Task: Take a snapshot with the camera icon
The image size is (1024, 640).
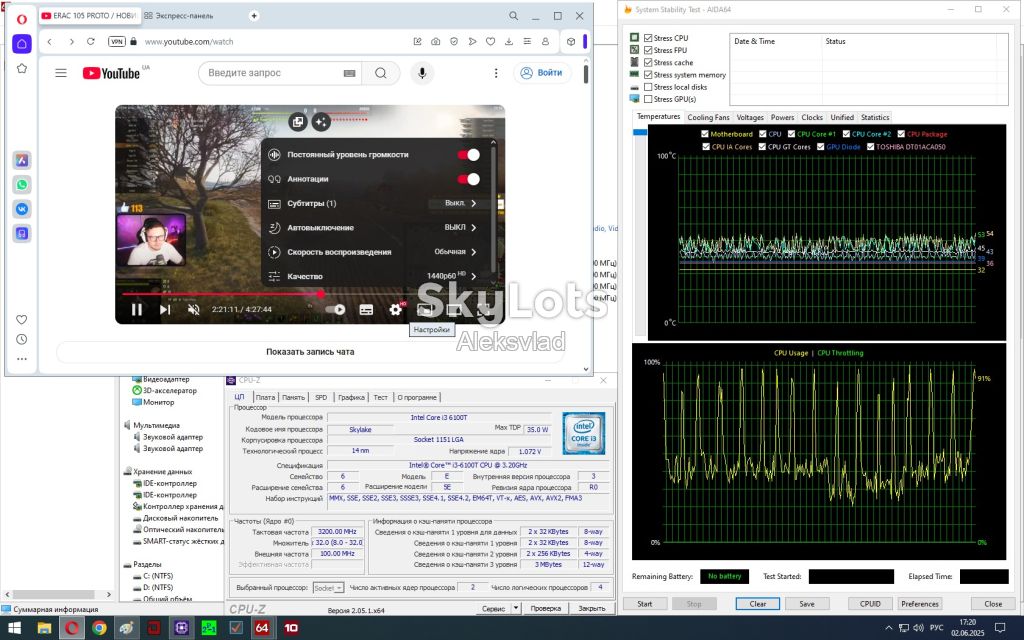Action: click(x=436, y=41)
